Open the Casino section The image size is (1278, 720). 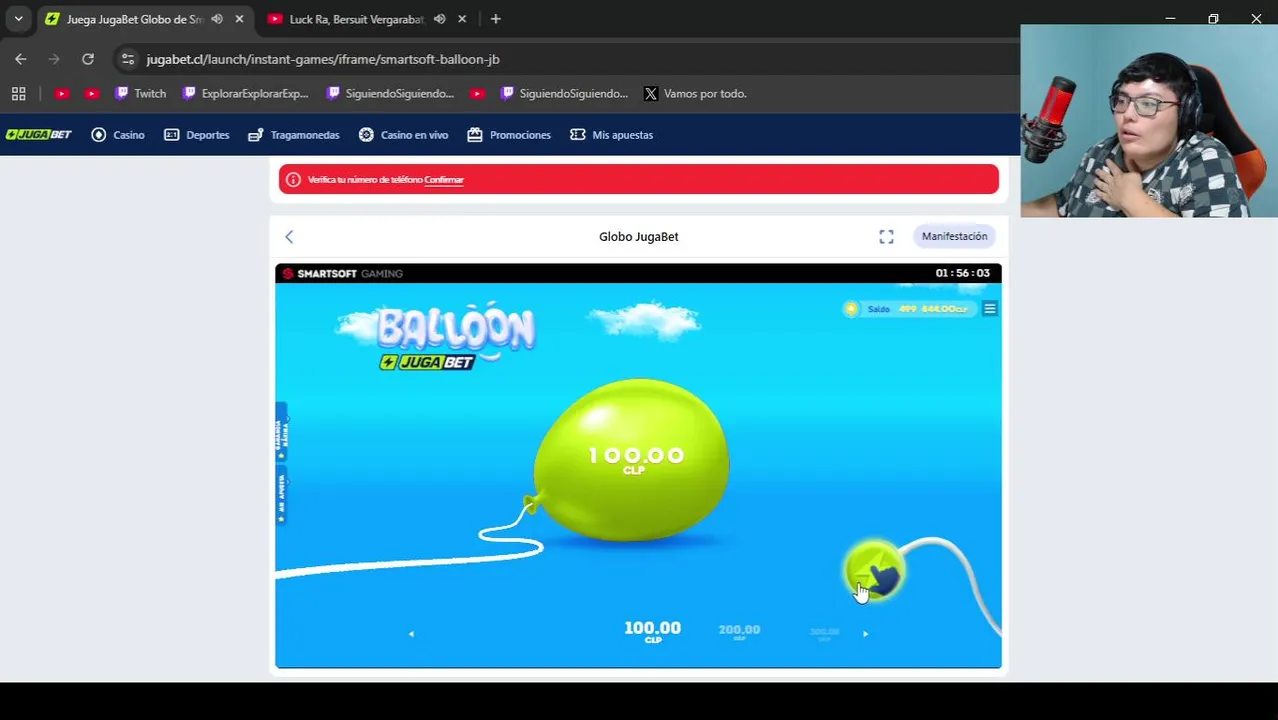118,135
